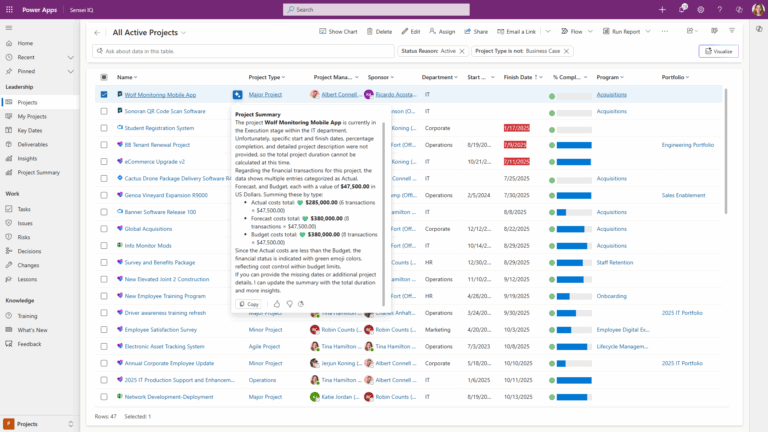The width and height of the screenshot is (768, 432).
Task: Click progress bar for Banner Software Release 100
Action: [x=574, y=212]
